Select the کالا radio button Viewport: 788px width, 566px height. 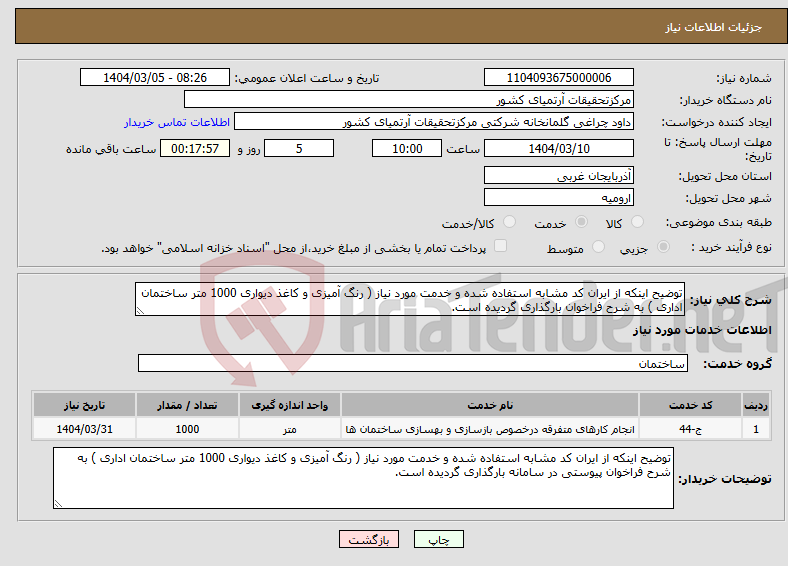coord(637,222)
